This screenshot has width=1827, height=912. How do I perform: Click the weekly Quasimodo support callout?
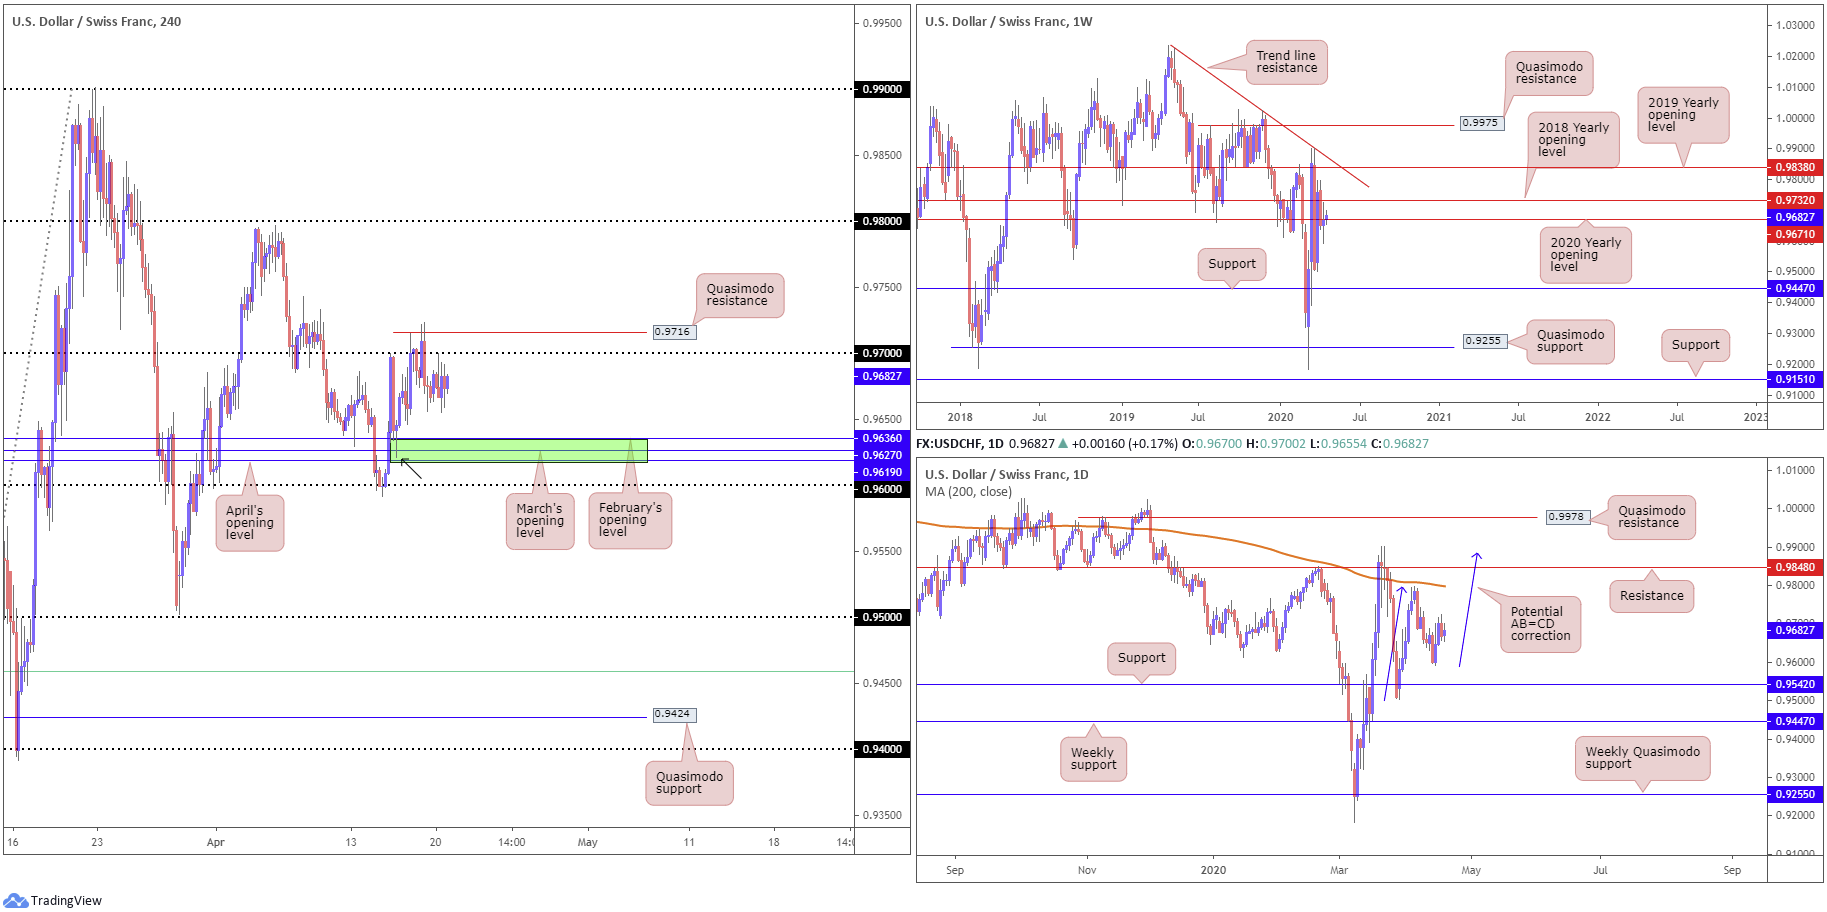click(1570, 341)
